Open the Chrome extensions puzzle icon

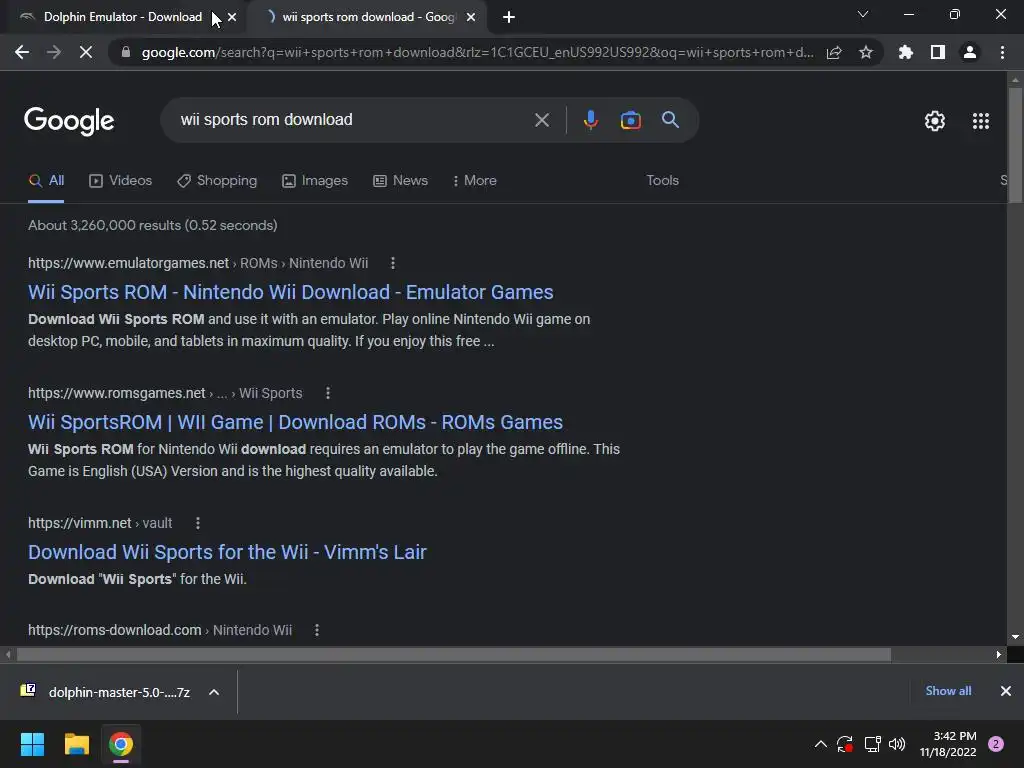tap(906, 52)
